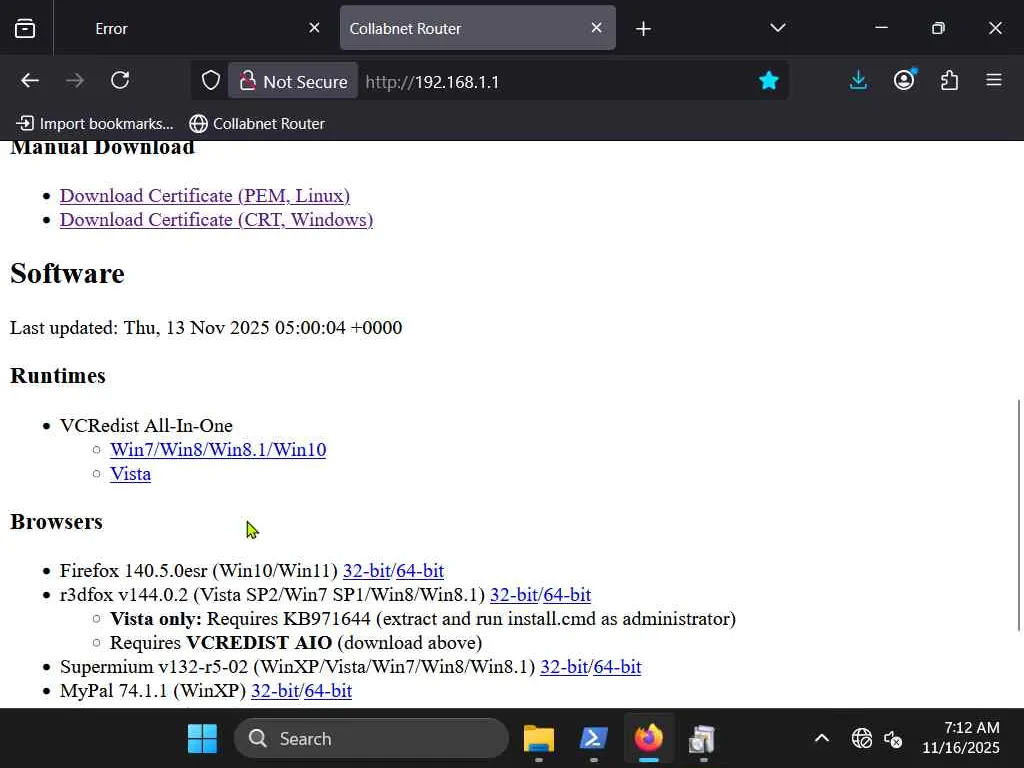Open the Collabnet Router bookmark
The width and height of the screenshot is (1024, 768).
pyautogui.click(x=257, y=123)
